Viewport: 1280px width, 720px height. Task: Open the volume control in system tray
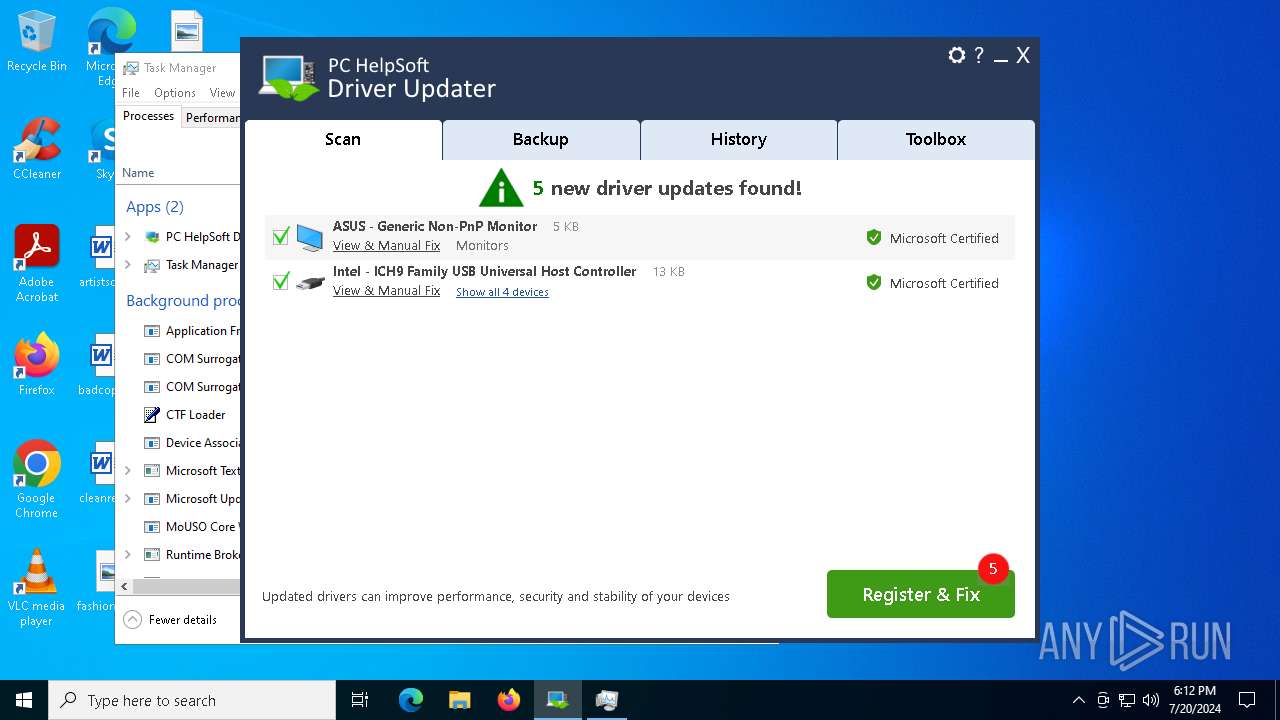(1151, 700)
